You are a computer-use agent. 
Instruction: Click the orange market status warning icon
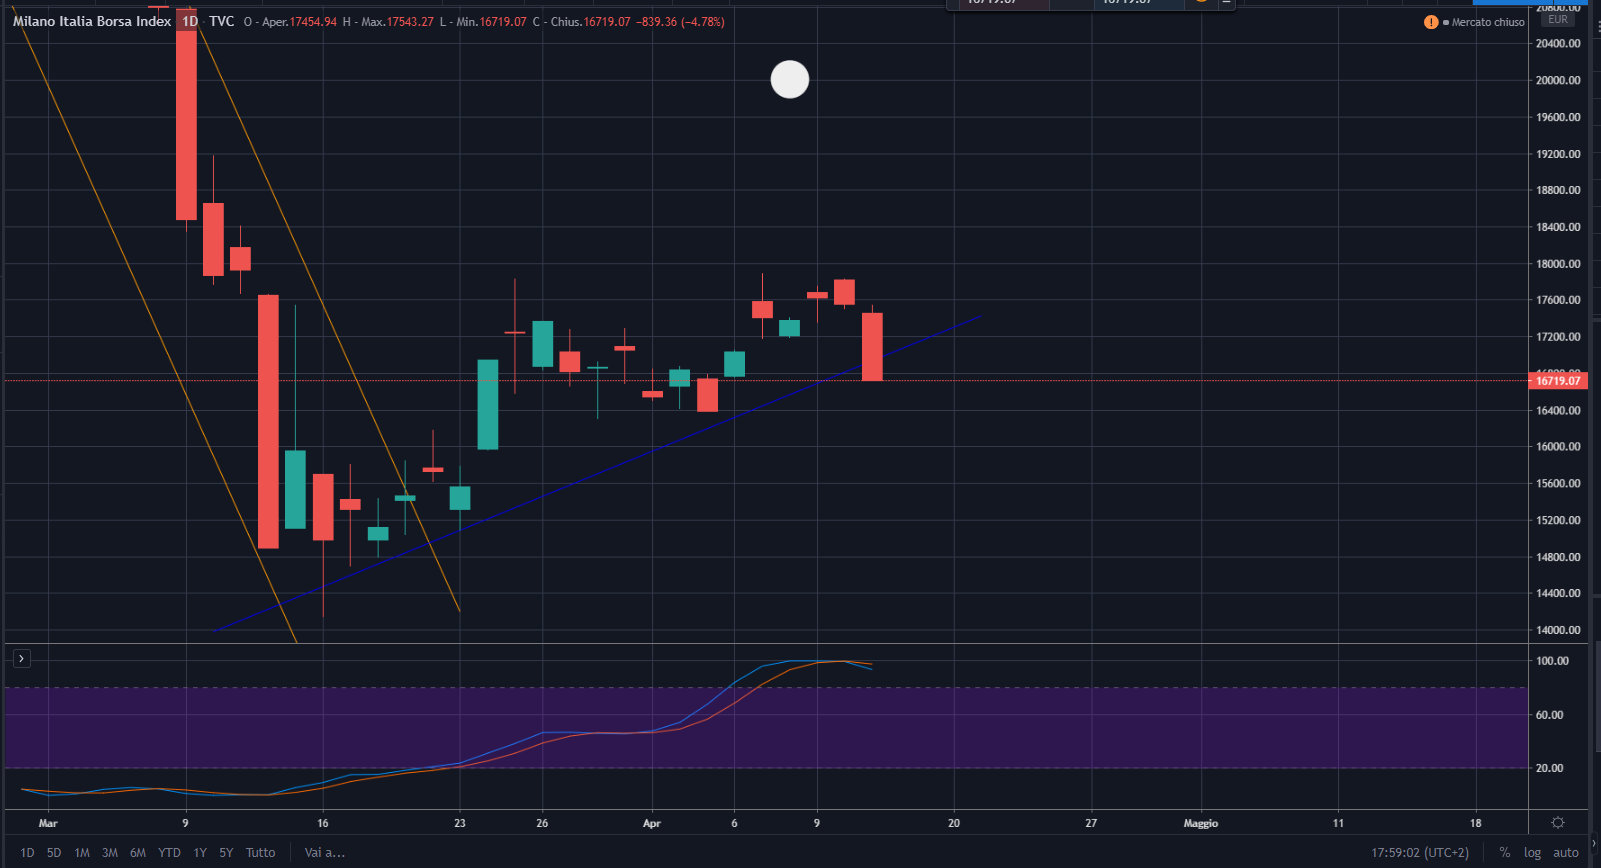[1431, 22]
